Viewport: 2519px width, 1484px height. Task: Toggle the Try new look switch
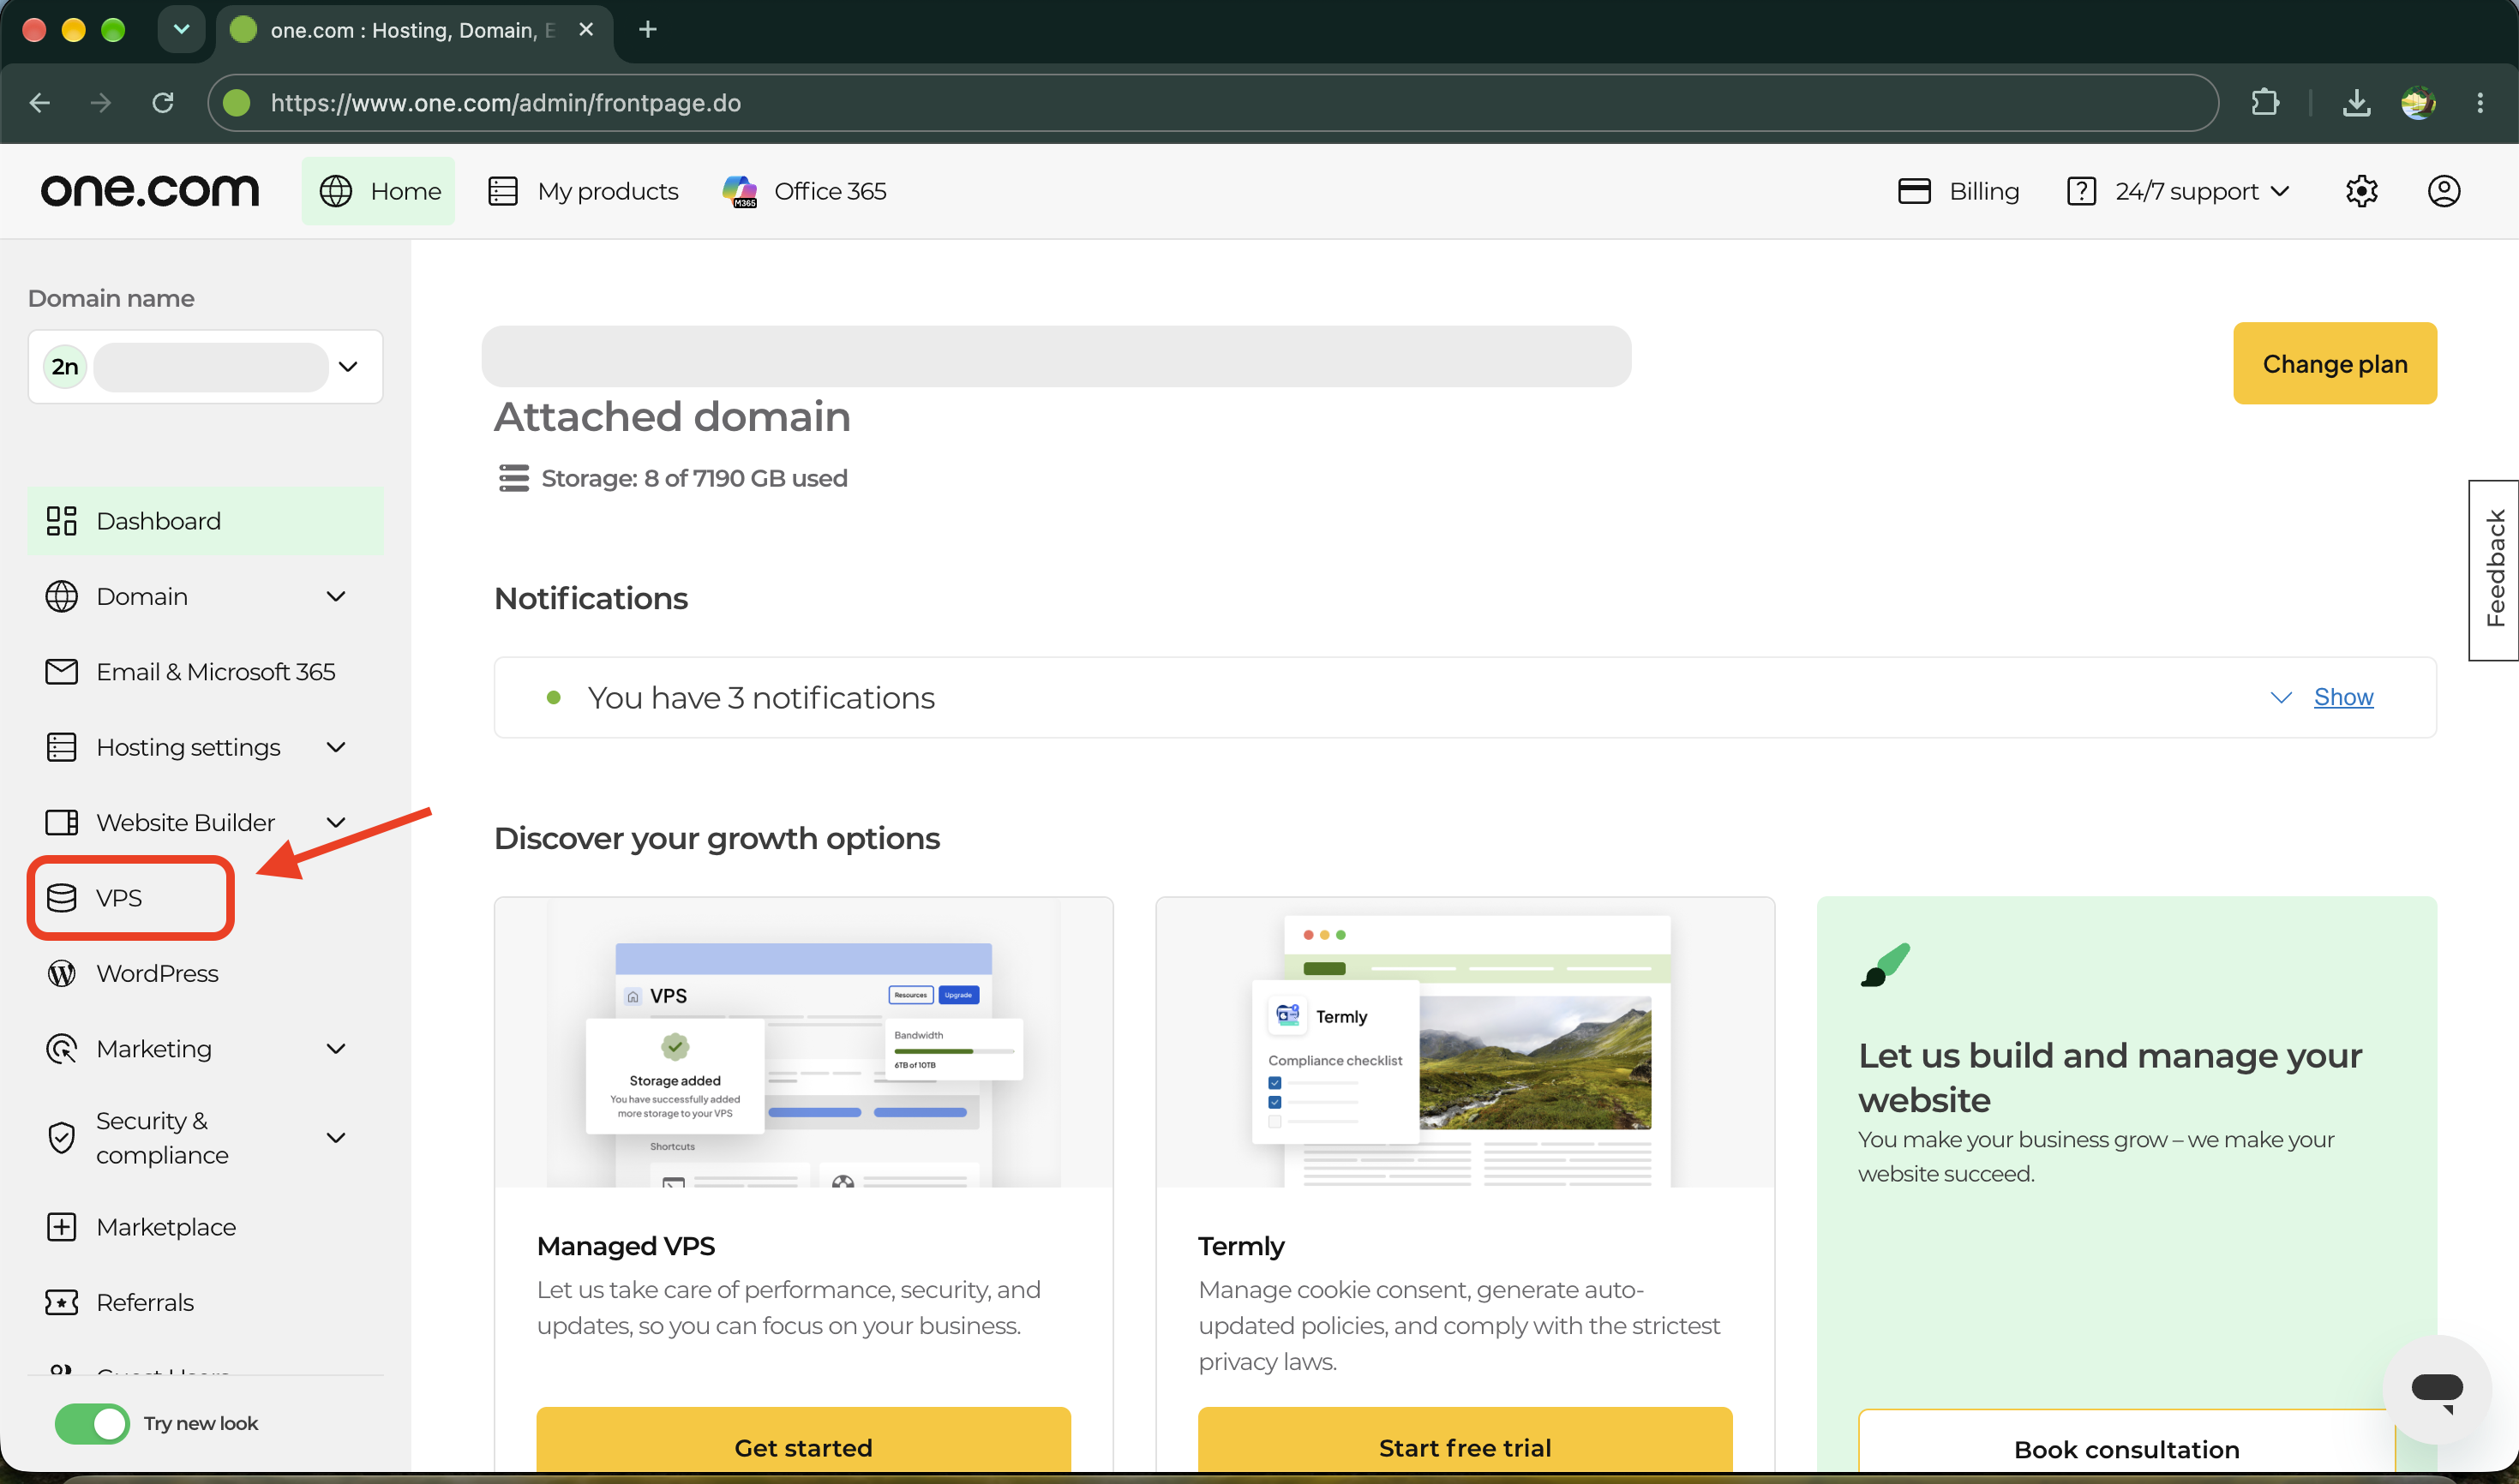[92, 1424]
